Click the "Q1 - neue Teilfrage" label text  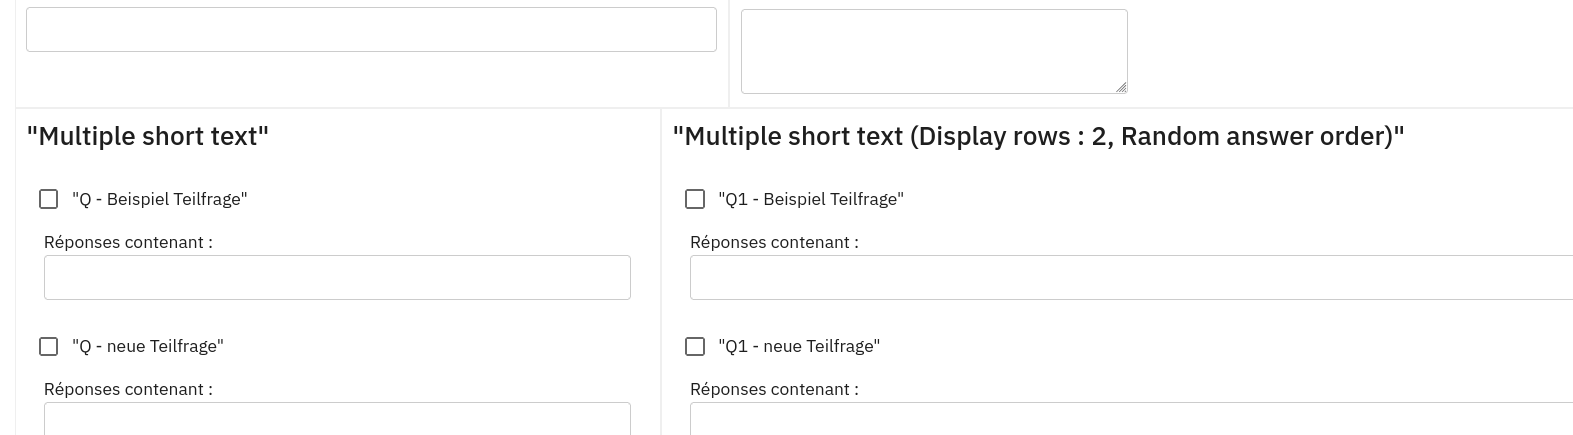[x=799, y=346]
